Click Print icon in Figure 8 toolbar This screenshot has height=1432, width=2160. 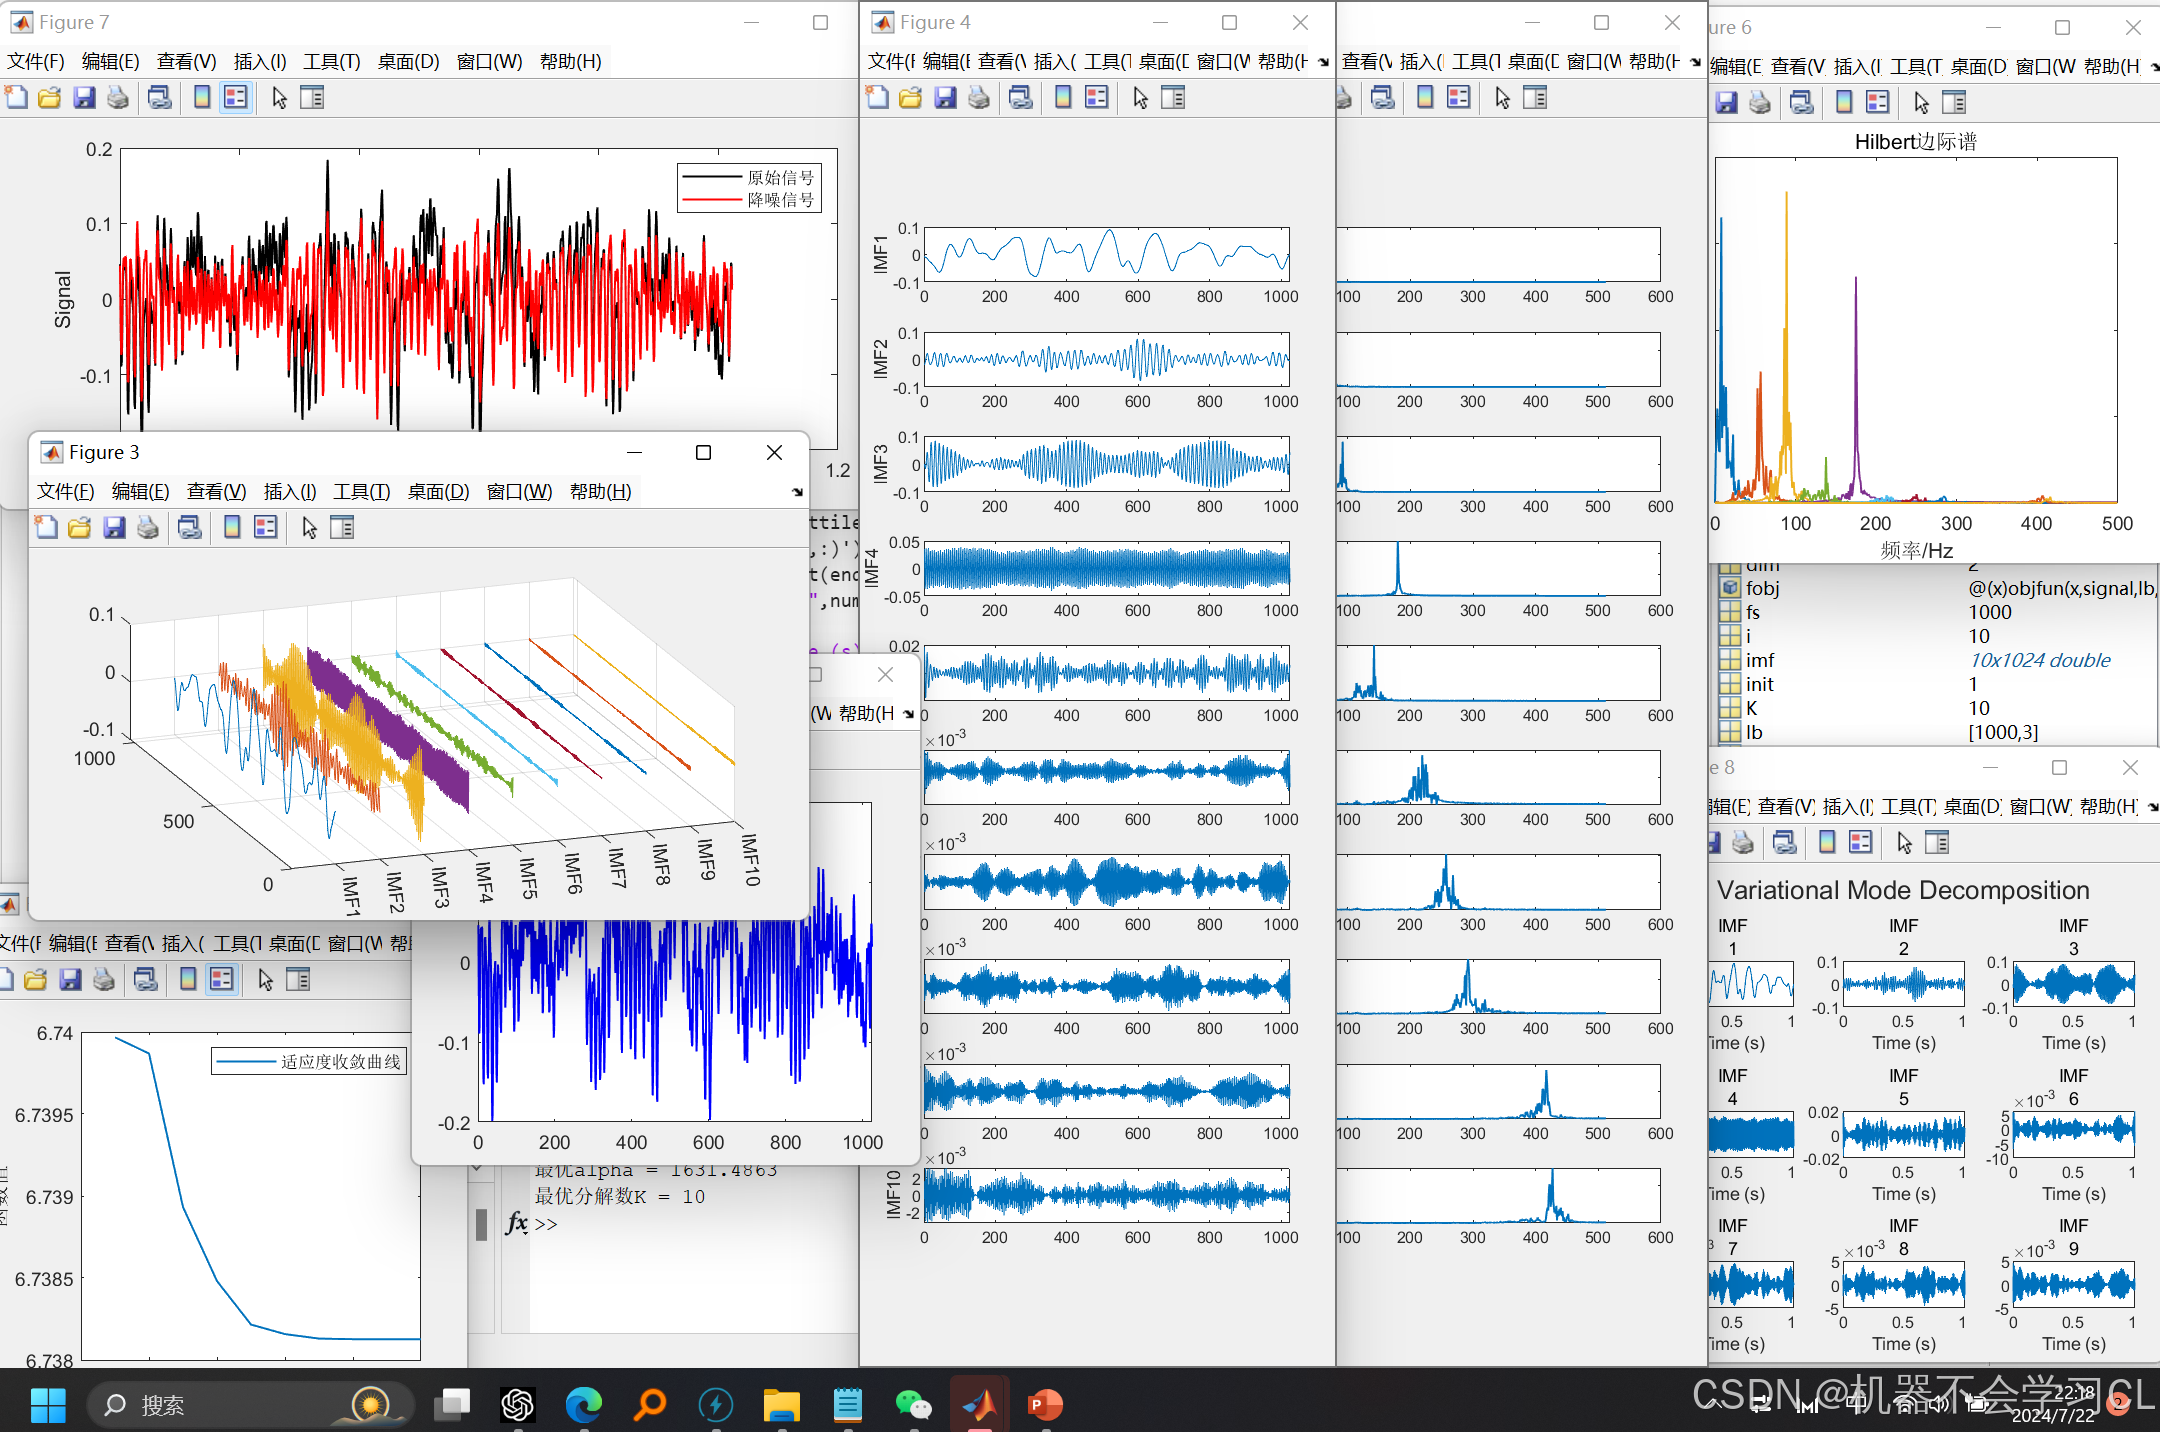coord(1742,843)
